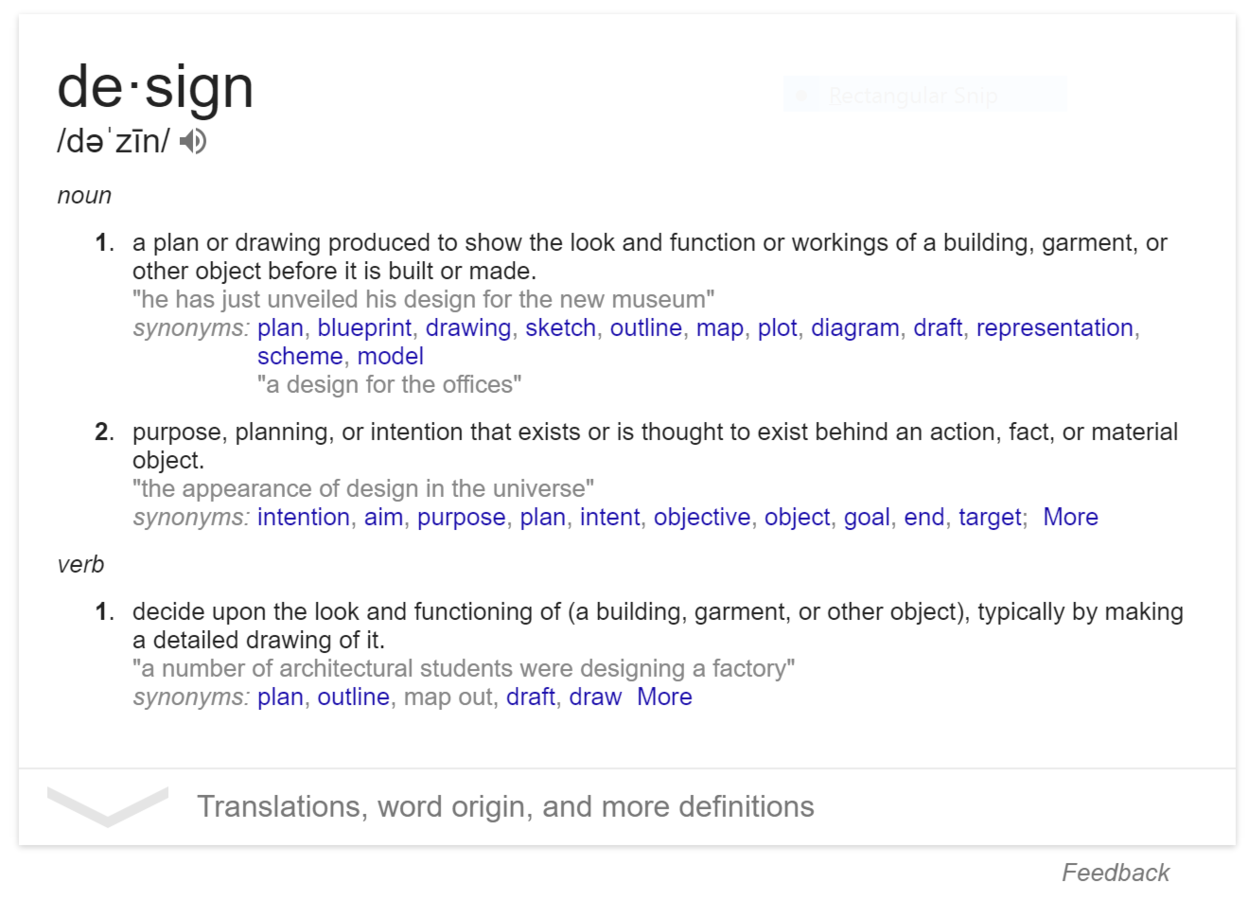This screenshot has height=900, width=1248.
Task: Open synonym 'object'
Action: point(797,517)
